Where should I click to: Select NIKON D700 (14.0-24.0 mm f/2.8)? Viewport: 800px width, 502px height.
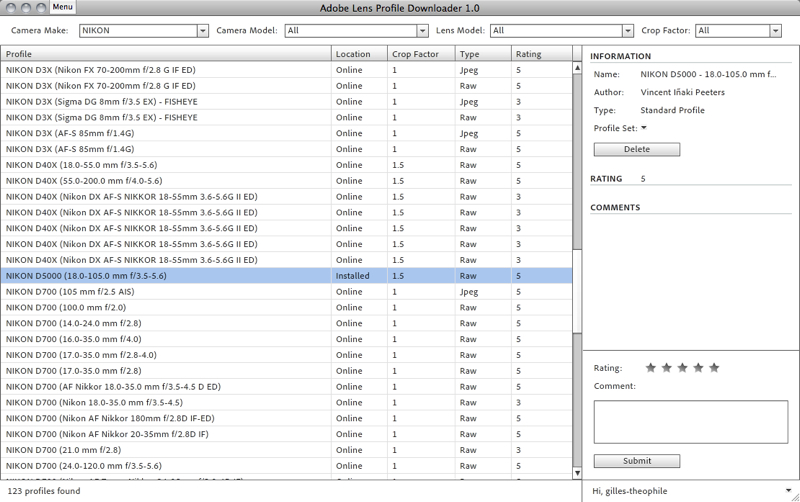click(286, 323)
